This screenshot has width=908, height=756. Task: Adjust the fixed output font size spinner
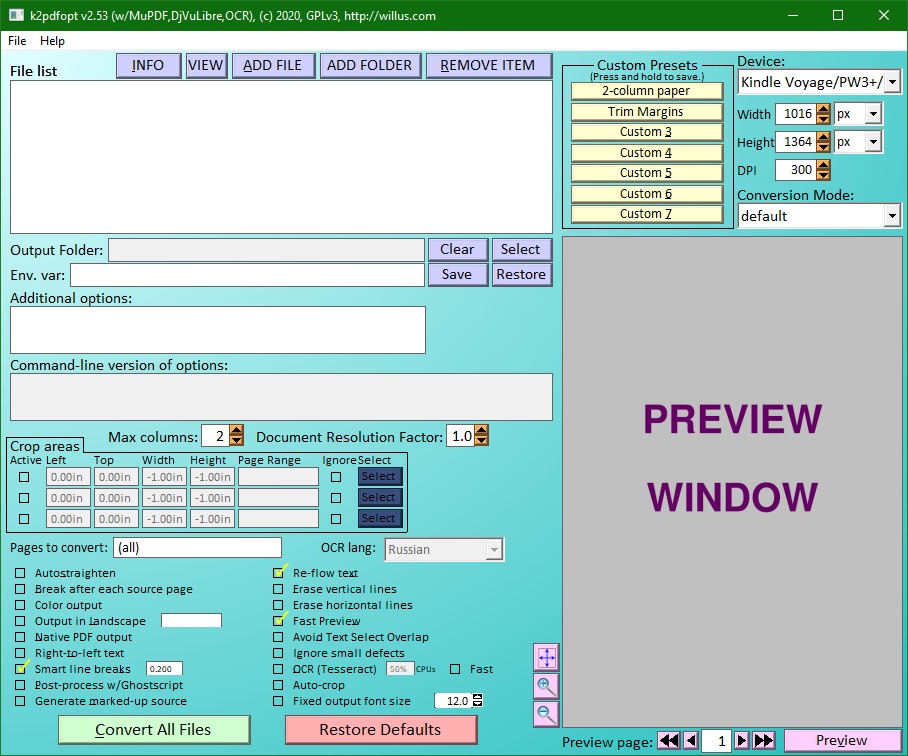point(477,700)
